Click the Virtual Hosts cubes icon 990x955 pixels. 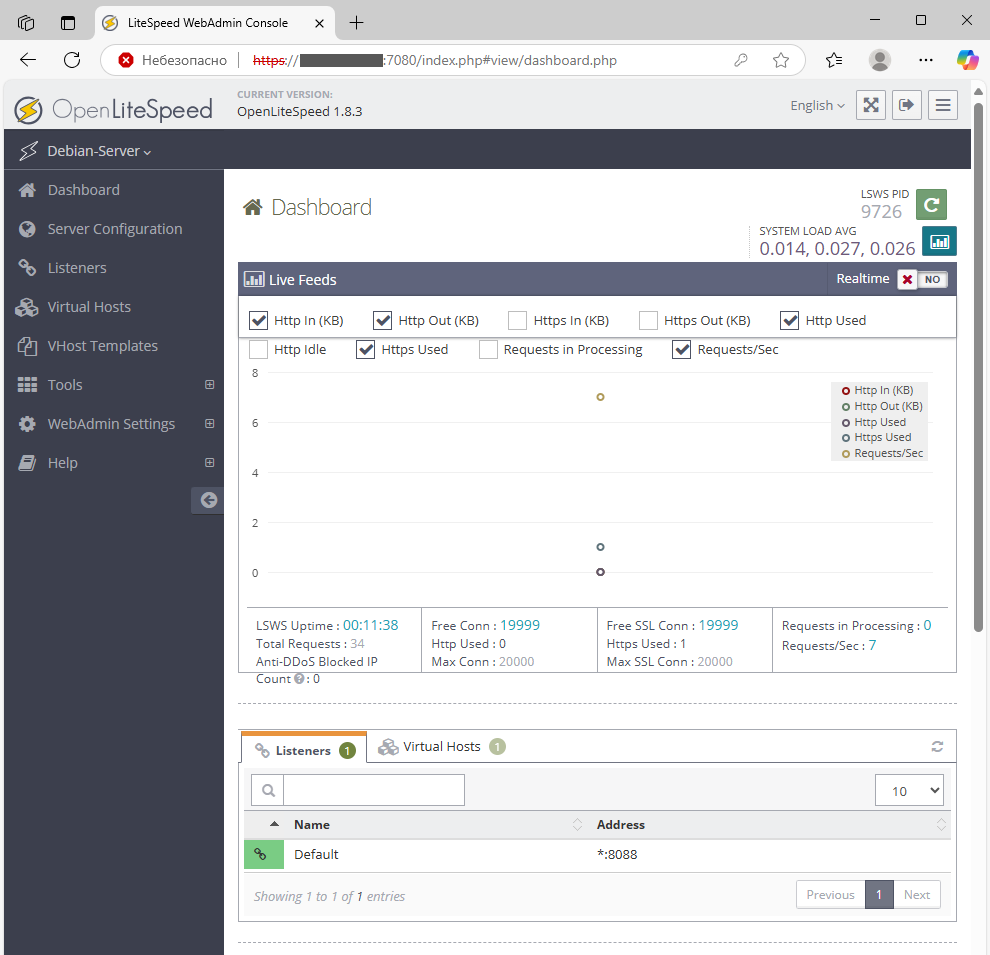coord(27,307)
